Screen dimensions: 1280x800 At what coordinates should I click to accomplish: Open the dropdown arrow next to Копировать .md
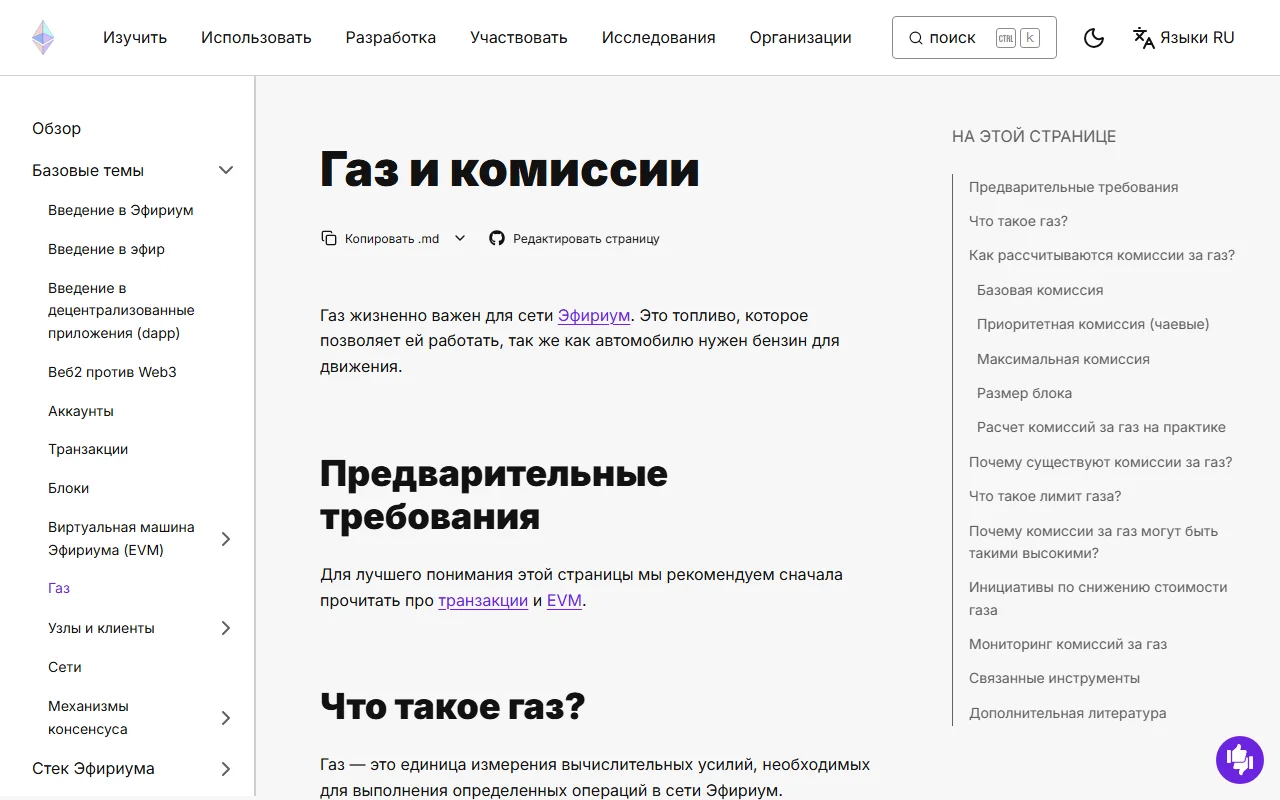click(460, 238)
